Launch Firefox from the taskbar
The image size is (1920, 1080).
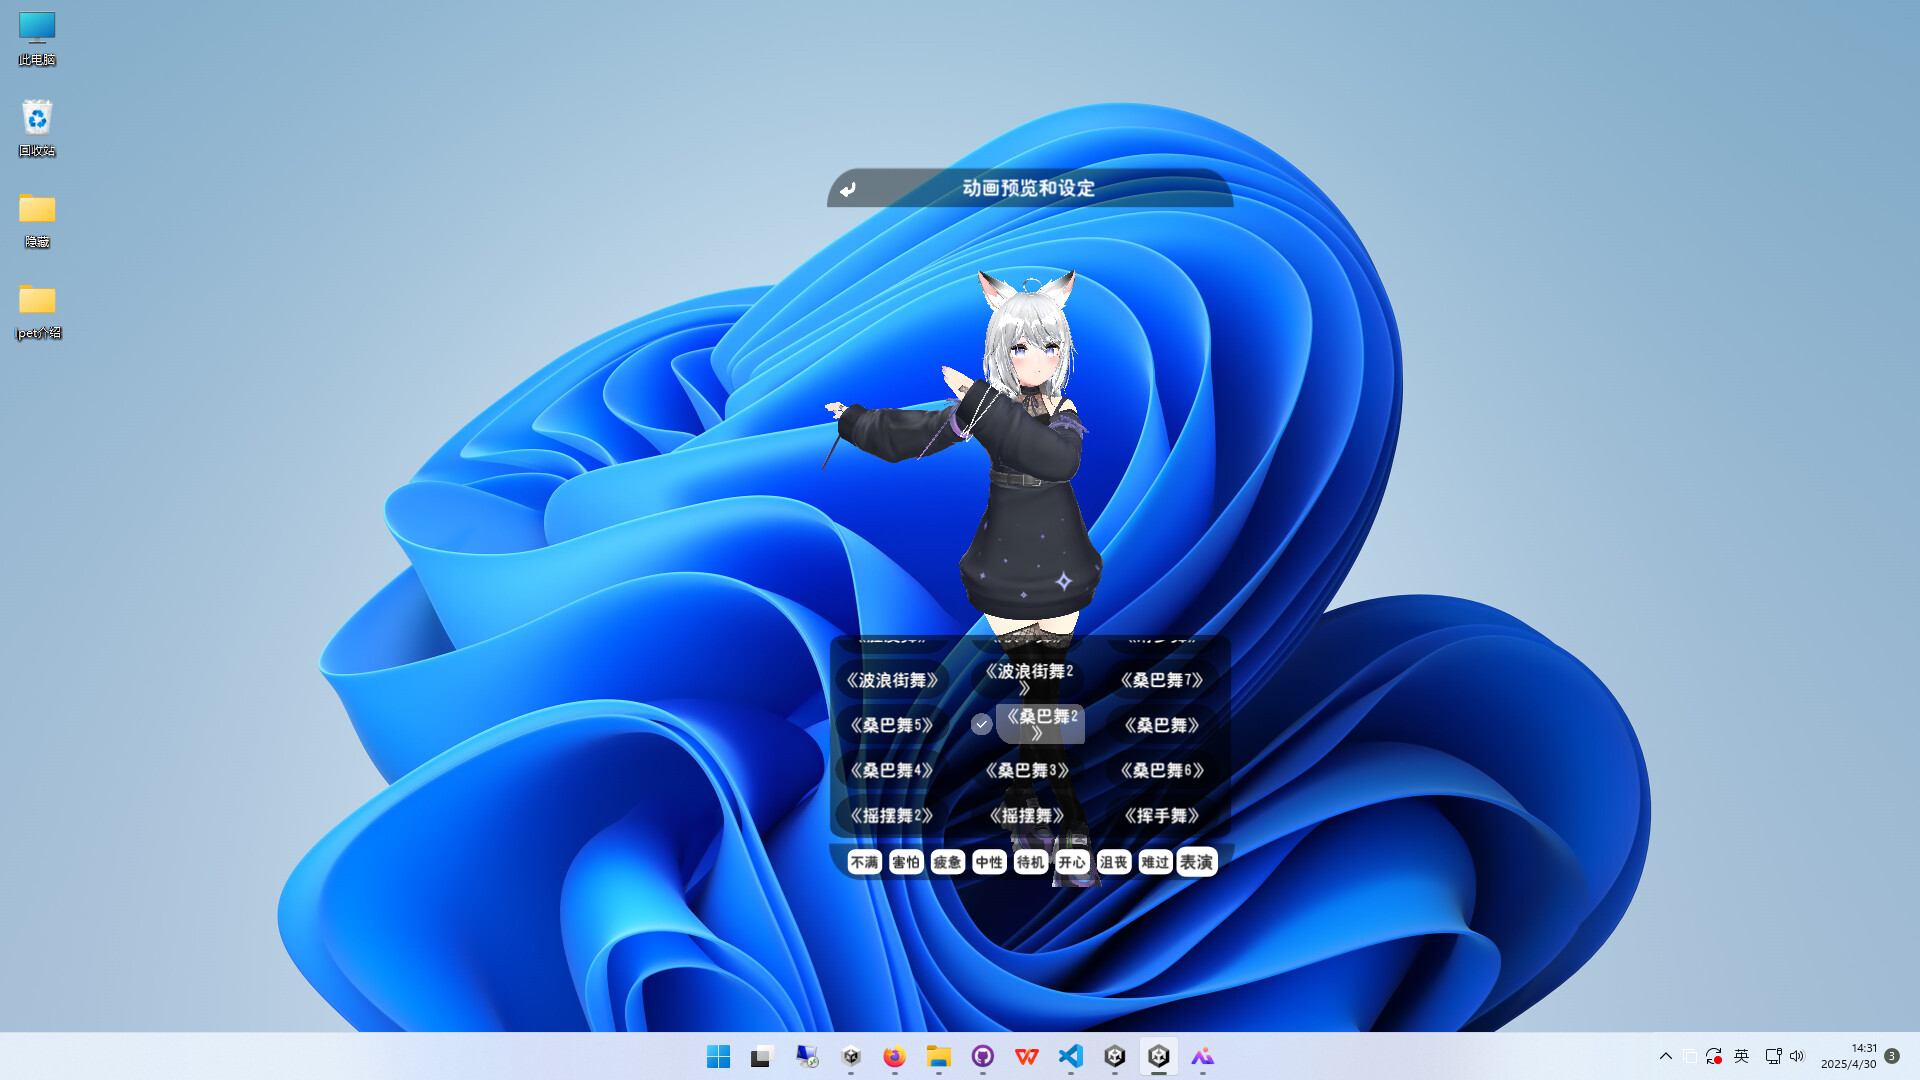click(894, 1057)
